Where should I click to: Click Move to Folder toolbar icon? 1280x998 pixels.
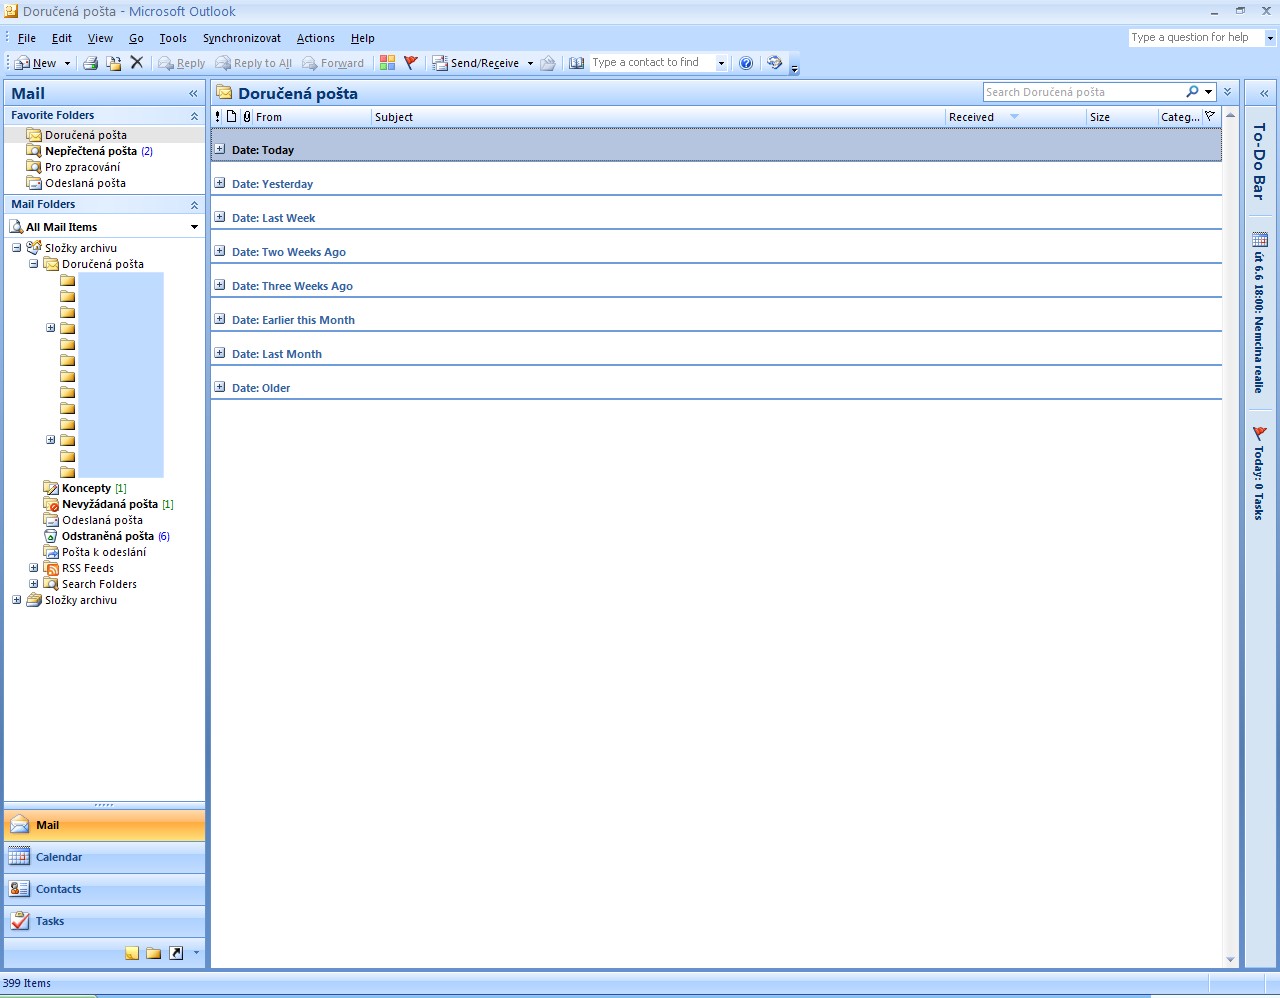(114, 63)
